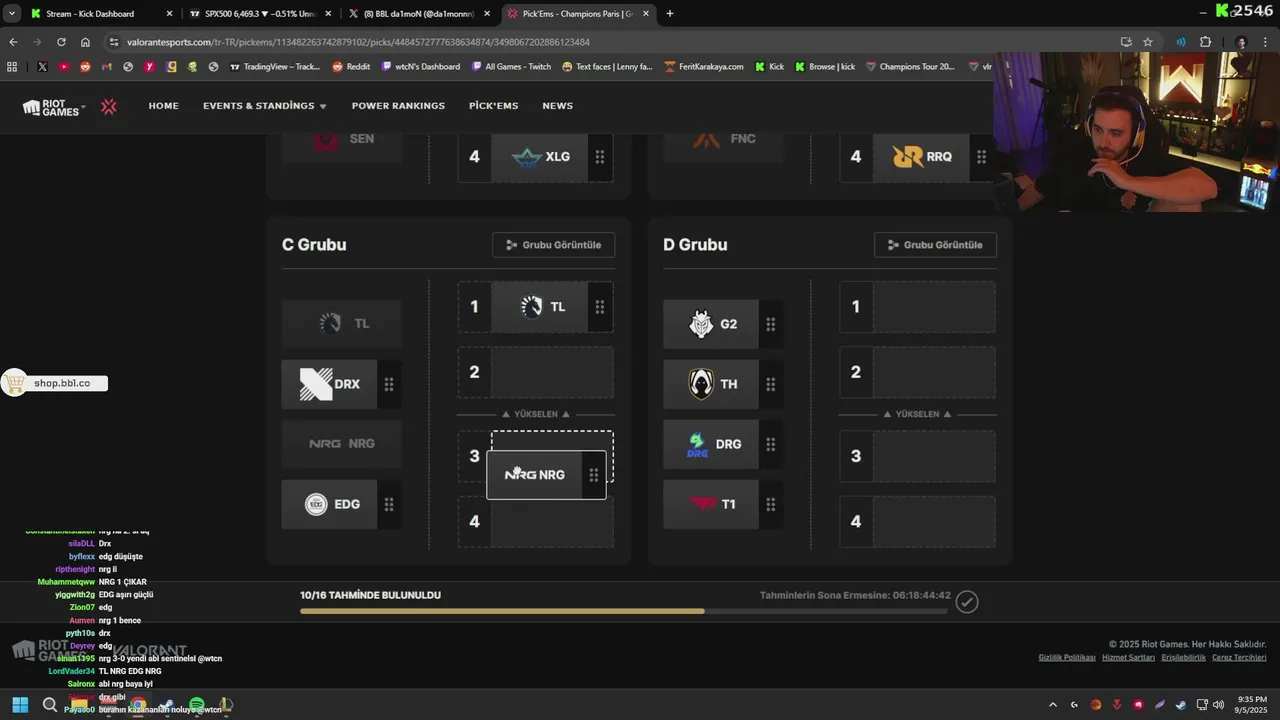Grab the drag handle of TL in slot 1

[599, 307]
